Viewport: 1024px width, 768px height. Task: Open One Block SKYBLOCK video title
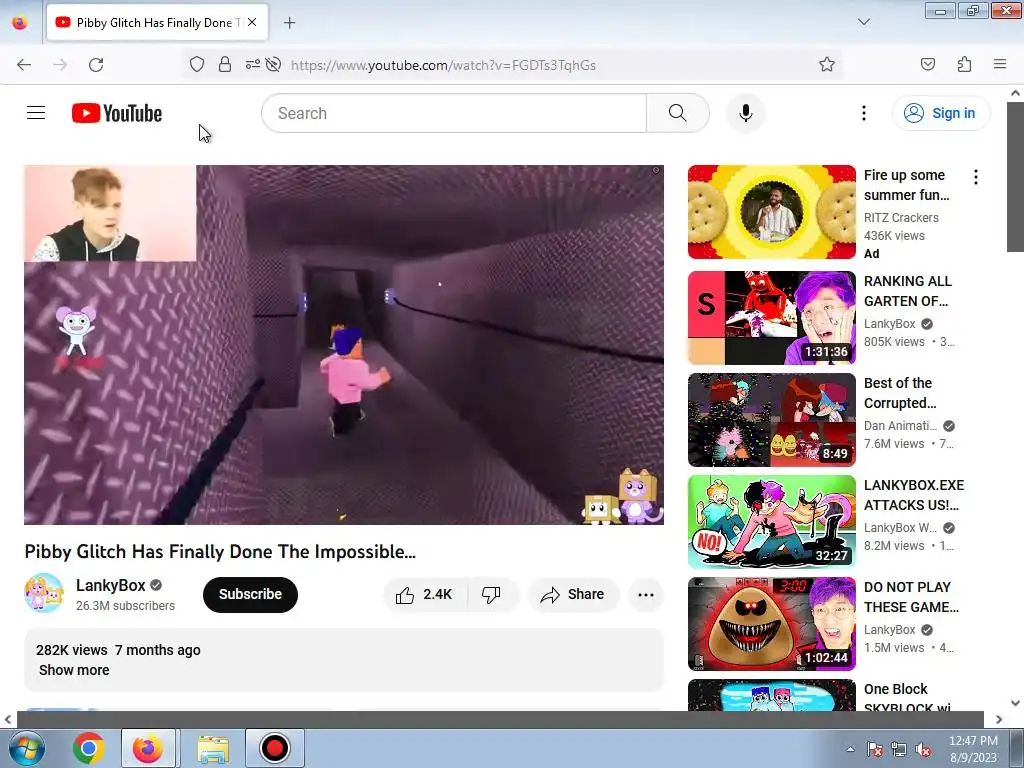coord(907,697)
